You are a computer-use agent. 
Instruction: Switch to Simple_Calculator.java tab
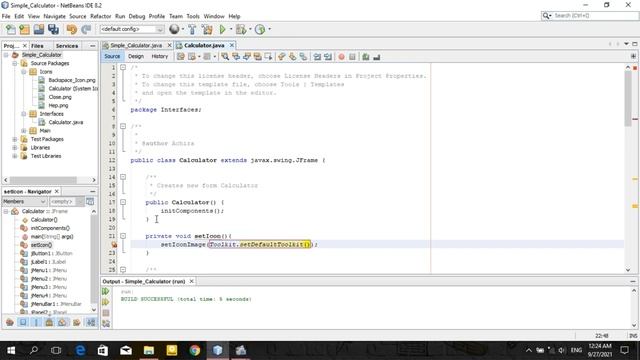tap(136, 45)
